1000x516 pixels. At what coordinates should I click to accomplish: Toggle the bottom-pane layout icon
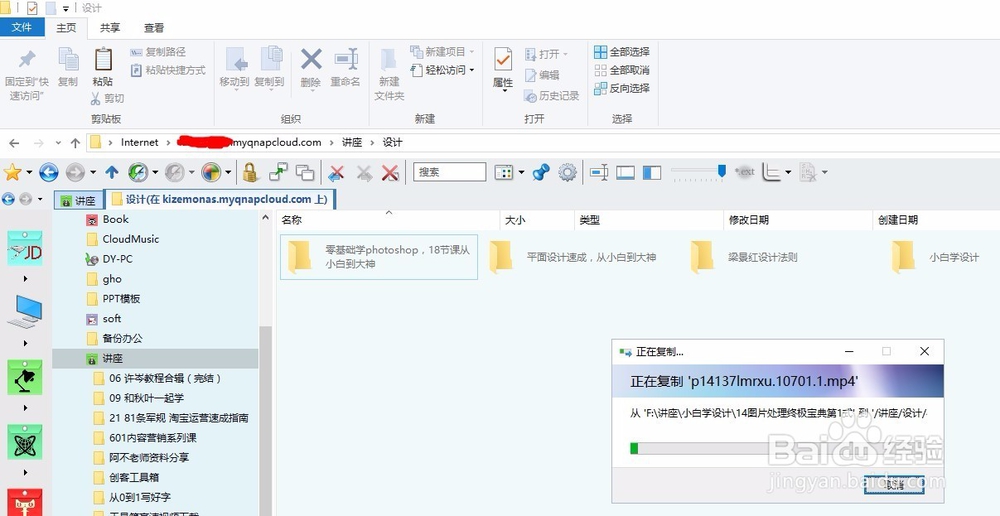(x=625, y=172)
